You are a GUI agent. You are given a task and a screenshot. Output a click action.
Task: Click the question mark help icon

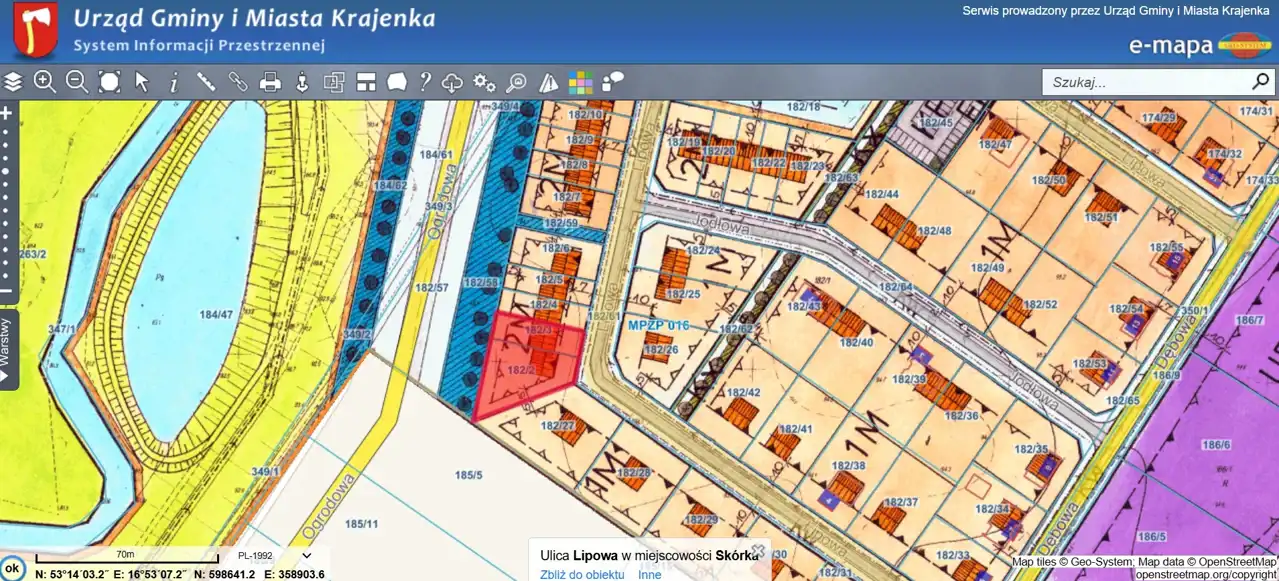(425, 82)
